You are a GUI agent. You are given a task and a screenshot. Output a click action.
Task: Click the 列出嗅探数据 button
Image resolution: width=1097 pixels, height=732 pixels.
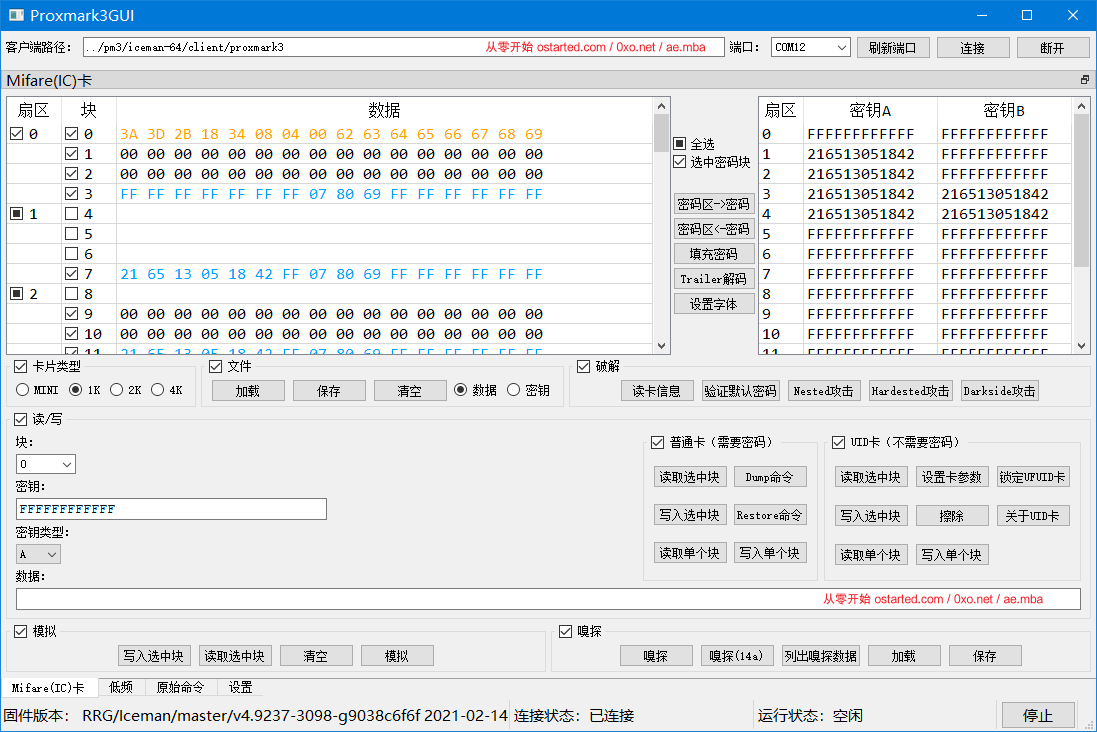pos(821,656)
